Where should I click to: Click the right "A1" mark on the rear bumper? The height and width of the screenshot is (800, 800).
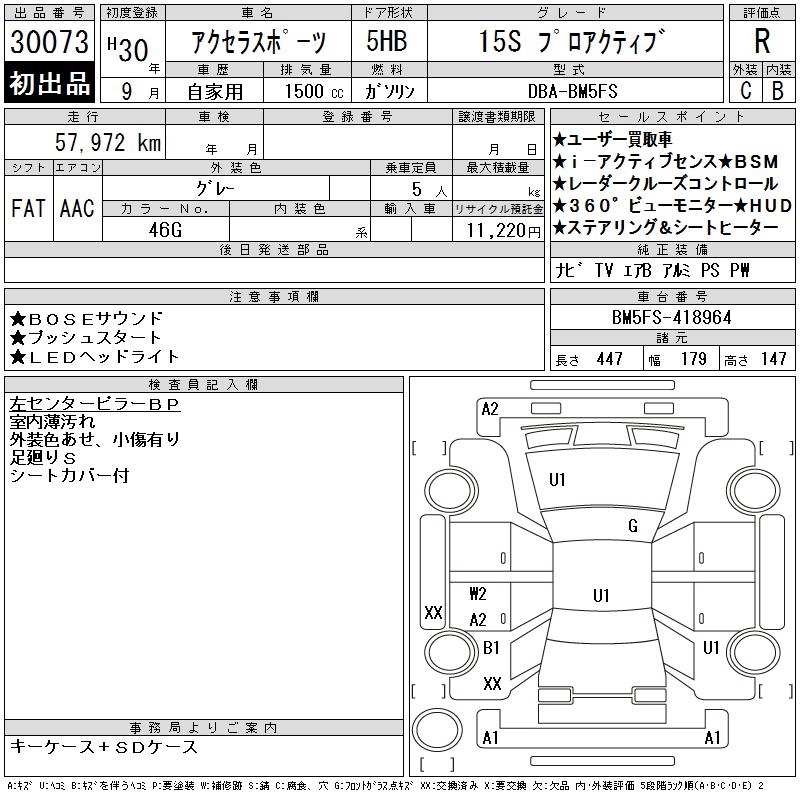pos(712,738)
